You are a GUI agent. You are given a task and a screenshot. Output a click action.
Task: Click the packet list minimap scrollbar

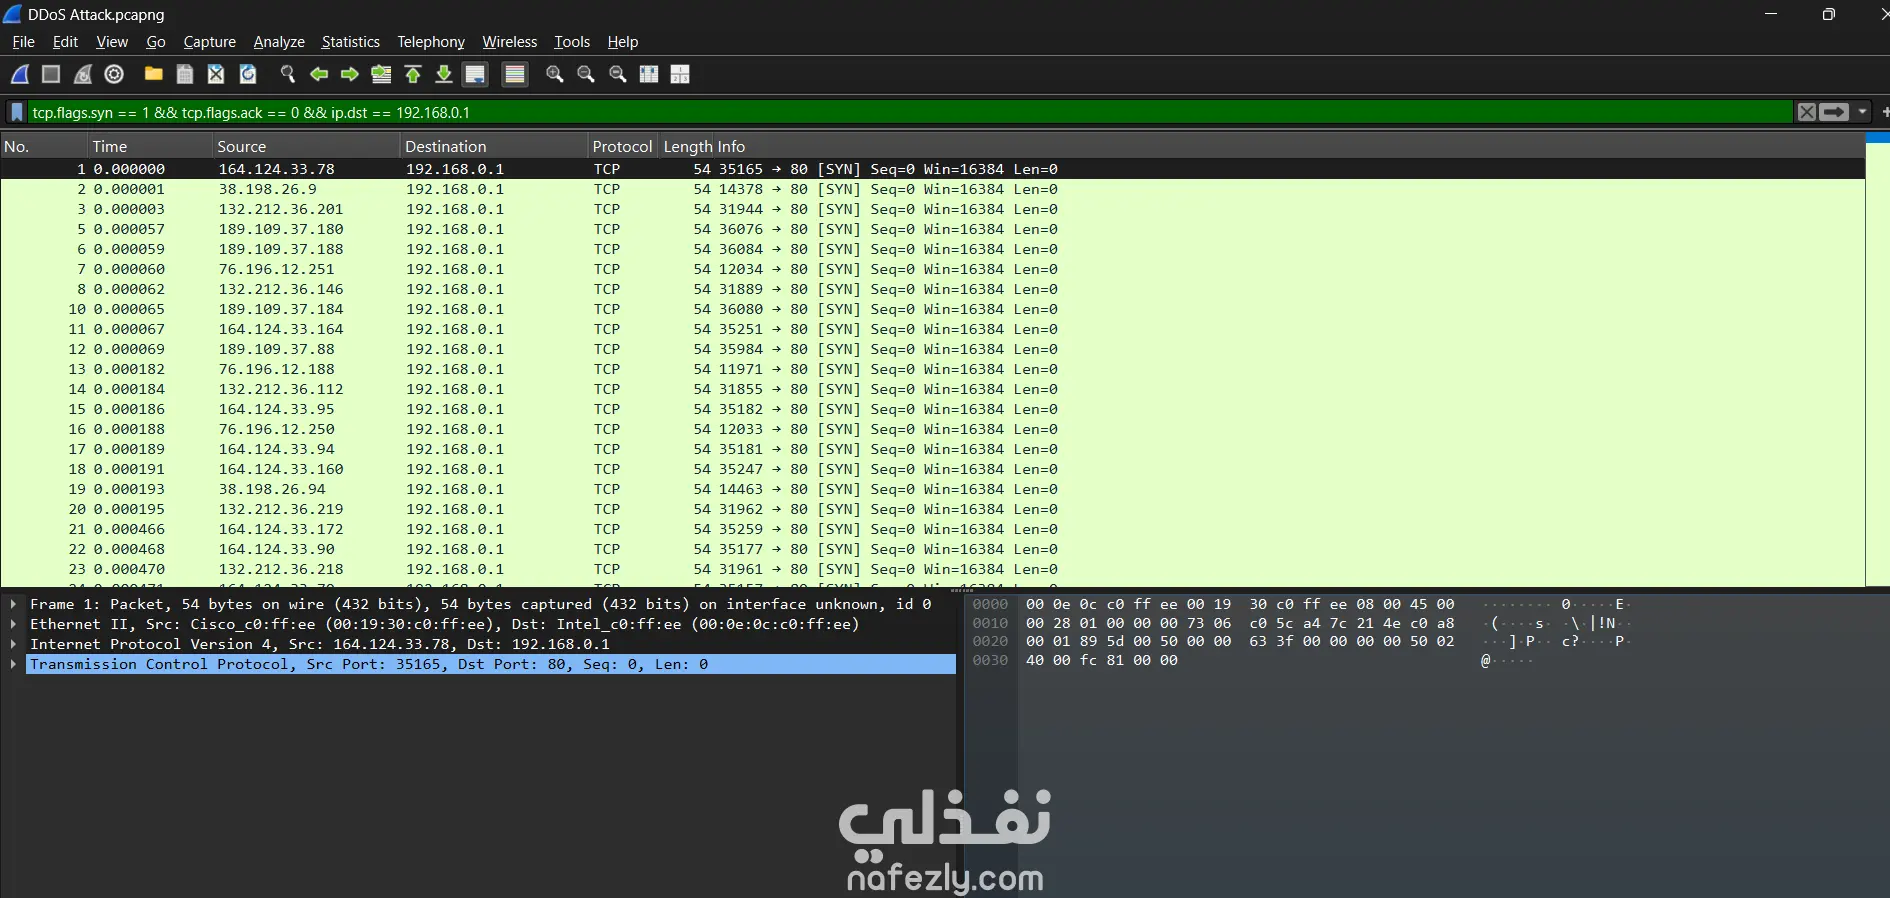(1877, 360)
